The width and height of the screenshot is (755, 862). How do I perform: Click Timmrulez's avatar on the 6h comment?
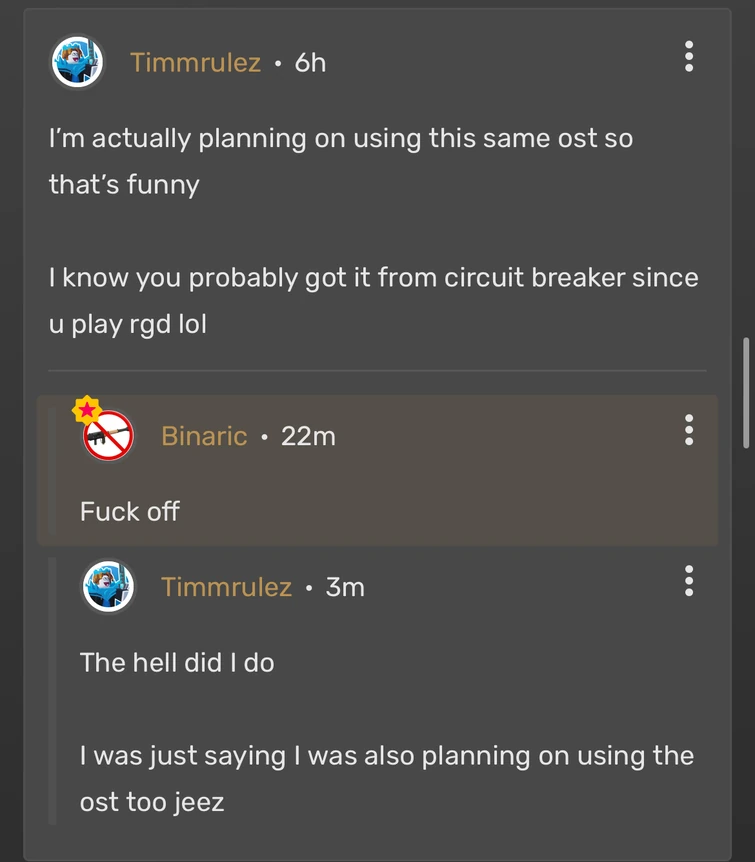point(77,62)
